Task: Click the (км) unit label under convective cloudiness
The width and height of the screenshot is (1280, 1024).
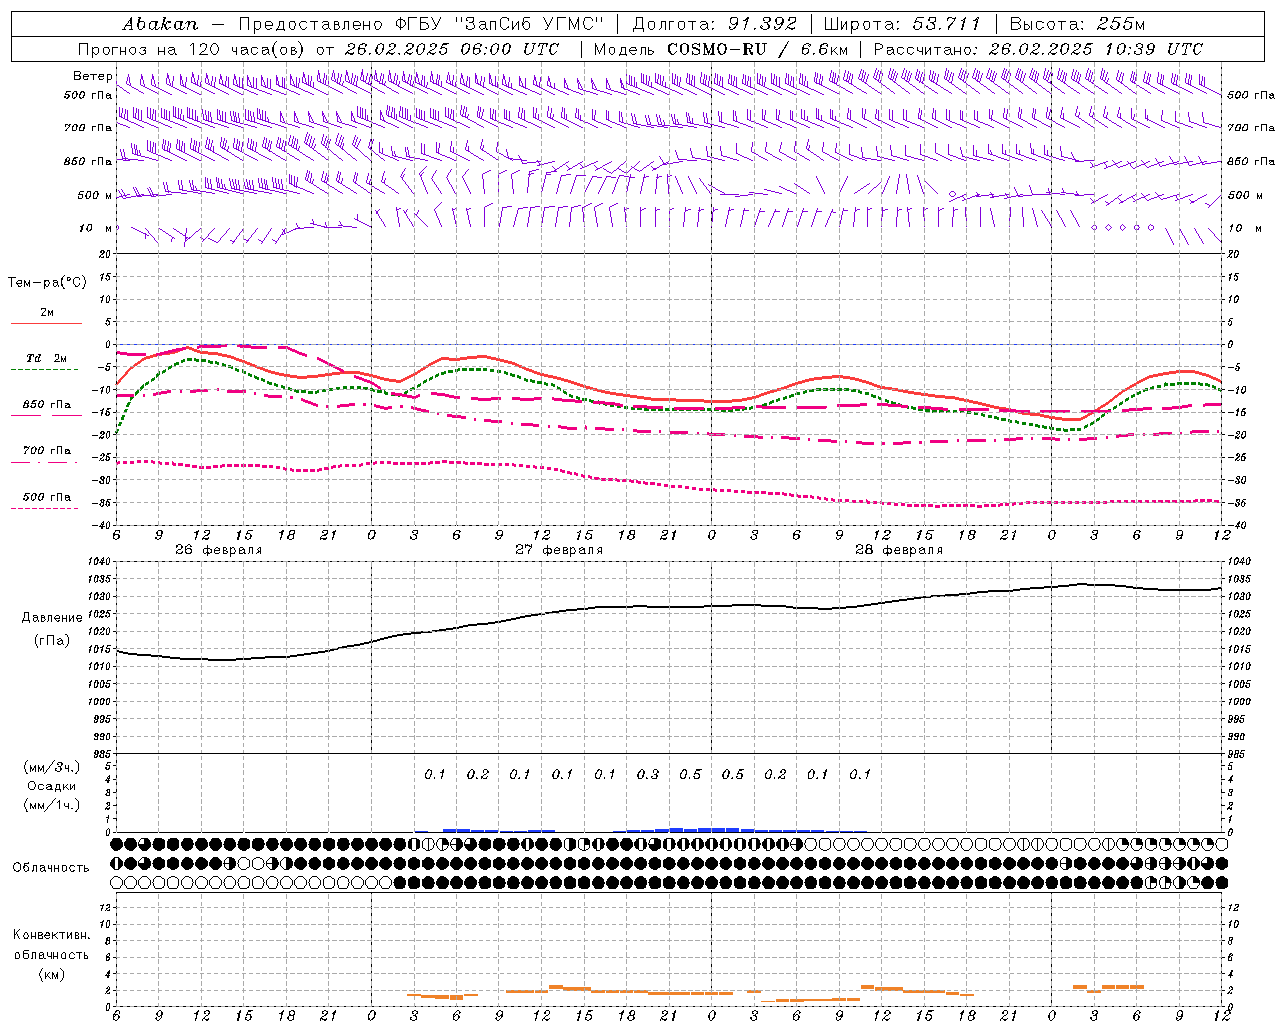Action: click(51, 973)
